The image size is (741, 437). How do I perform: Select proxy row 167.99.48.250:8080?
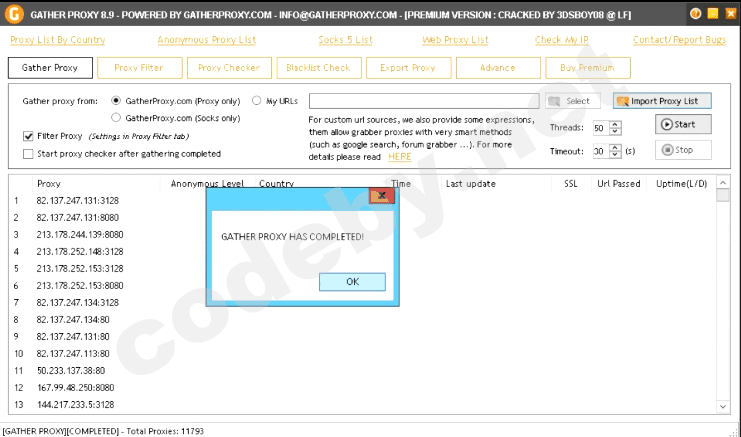76,388
